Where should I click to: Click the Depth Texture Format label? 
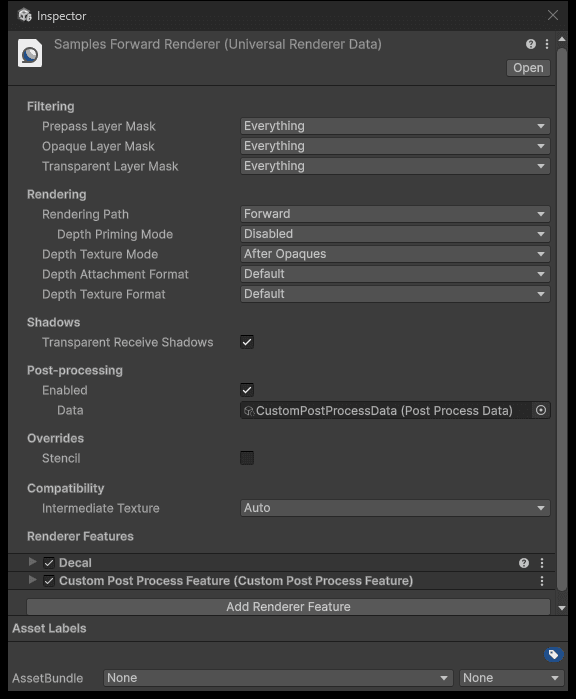[103, 295]
